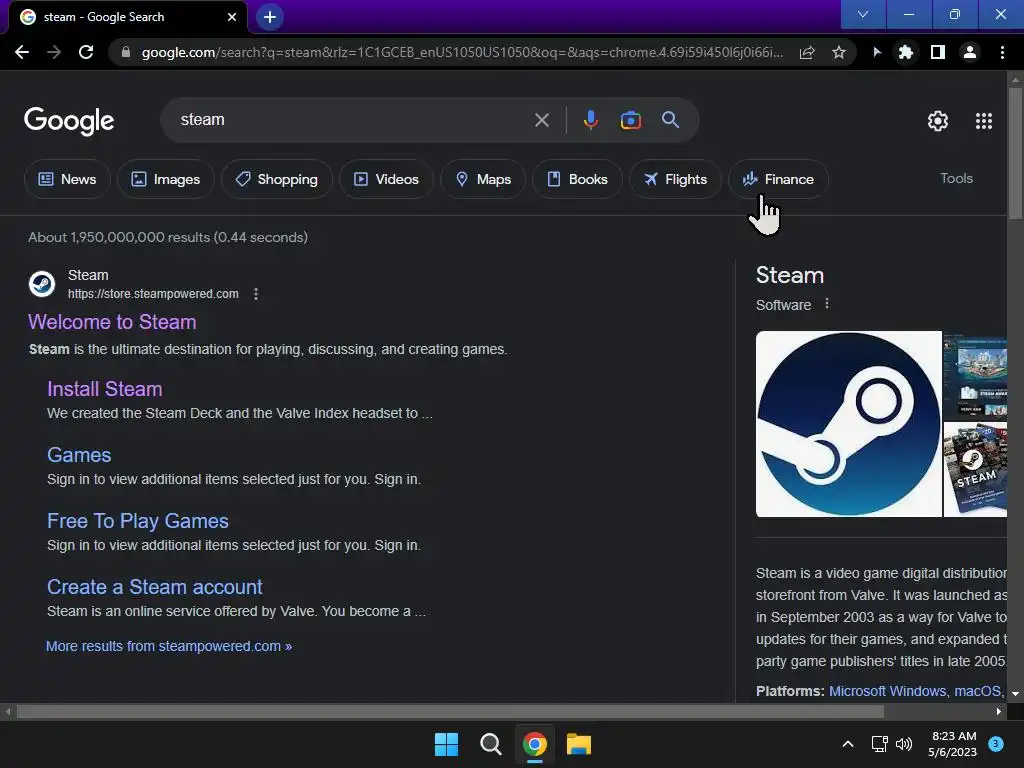Open the tab search dropdown chevron

863,14
